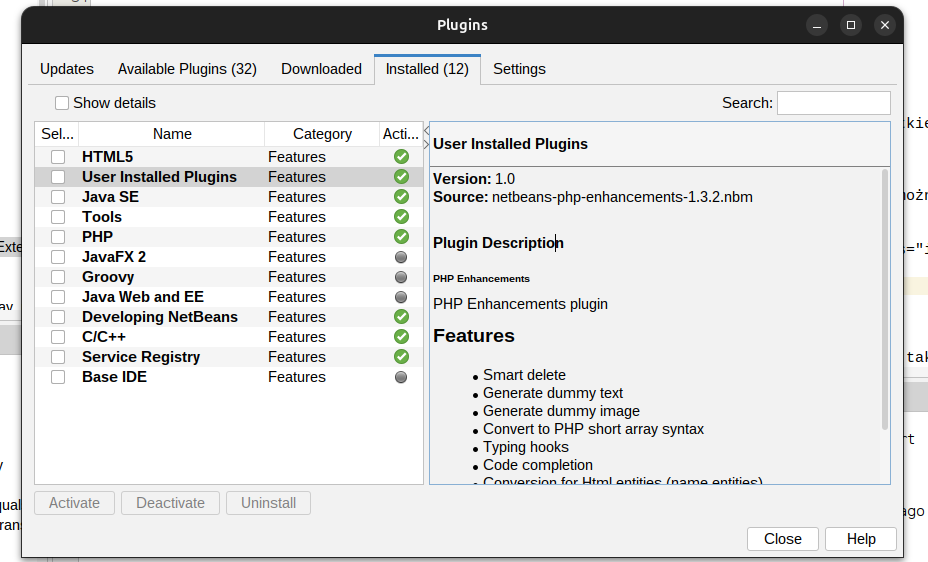The image size is (928, 562).
Task: Open the Settings tab
Action: click(519, 69)
